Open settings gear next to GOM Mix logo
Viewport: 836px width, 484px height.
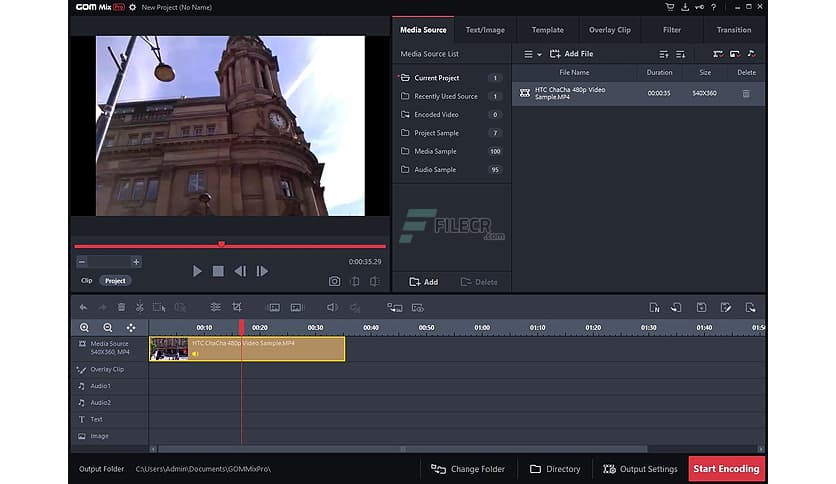(x=133, y=7)
